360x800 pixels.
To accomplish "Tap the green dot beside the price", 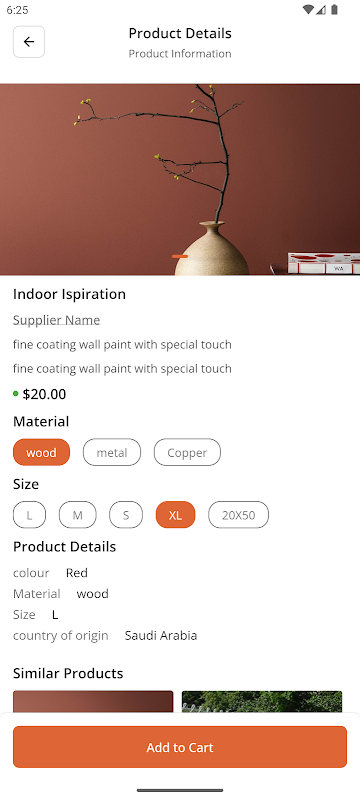I will click(x=16, y=393).
